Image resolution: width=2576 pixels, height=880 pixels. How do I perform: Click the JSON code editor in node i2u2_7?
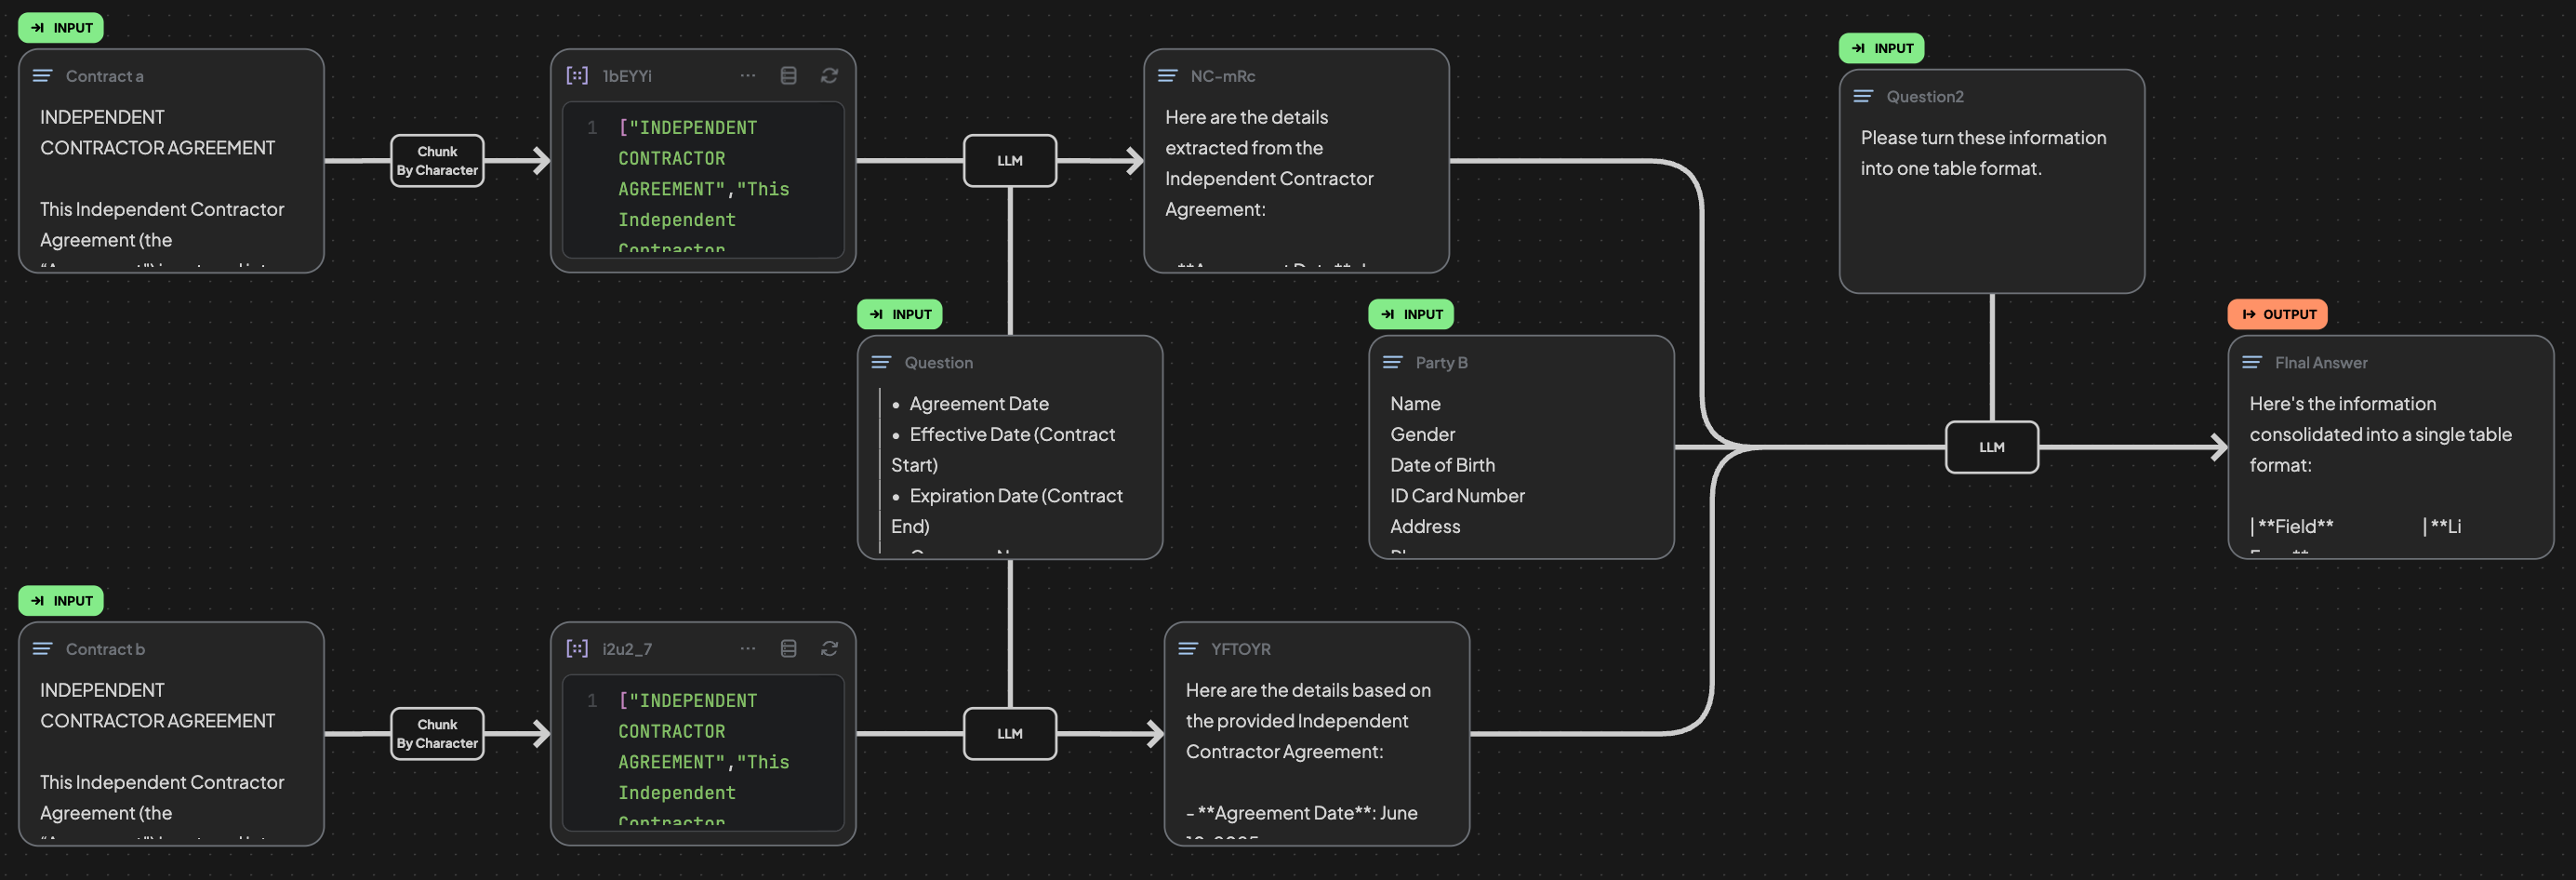[x=703, y=753]
